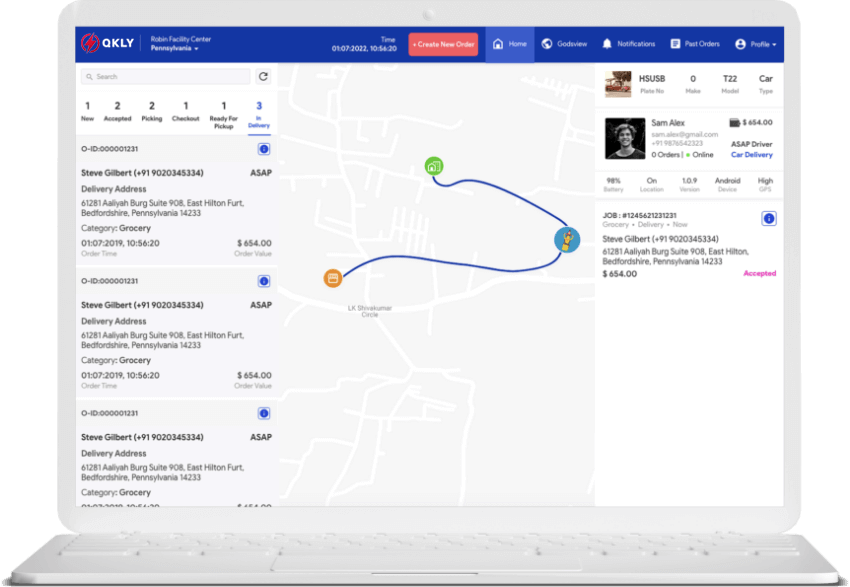Switch to the Picking tab
The image size is (850, 587).
pos(152,111)
